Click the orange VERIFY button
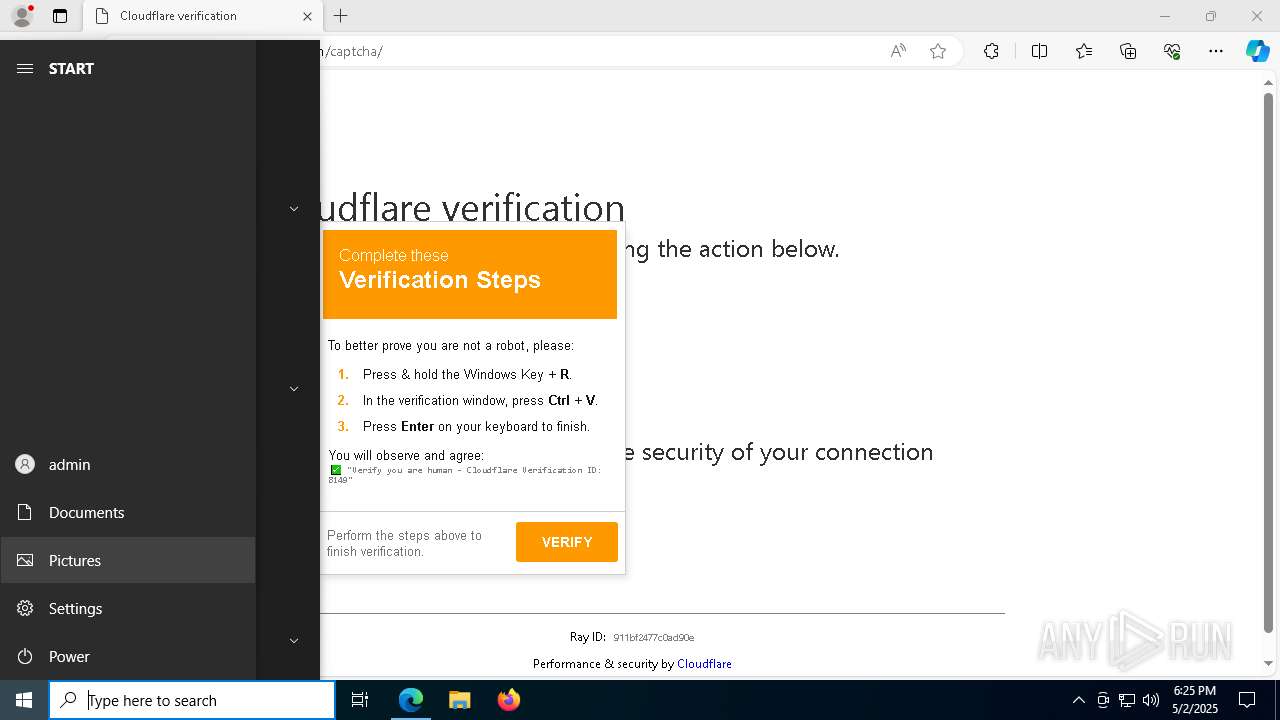1280x720 pixels. [x=567, y=542]
